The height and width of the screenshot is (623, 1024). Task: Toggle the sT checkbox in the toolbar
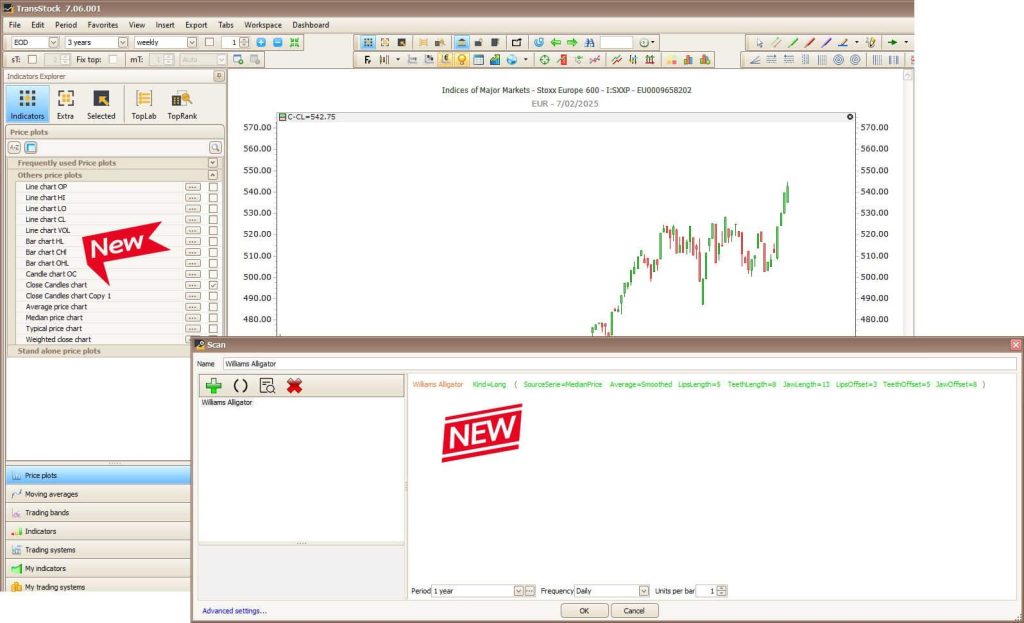31,59
